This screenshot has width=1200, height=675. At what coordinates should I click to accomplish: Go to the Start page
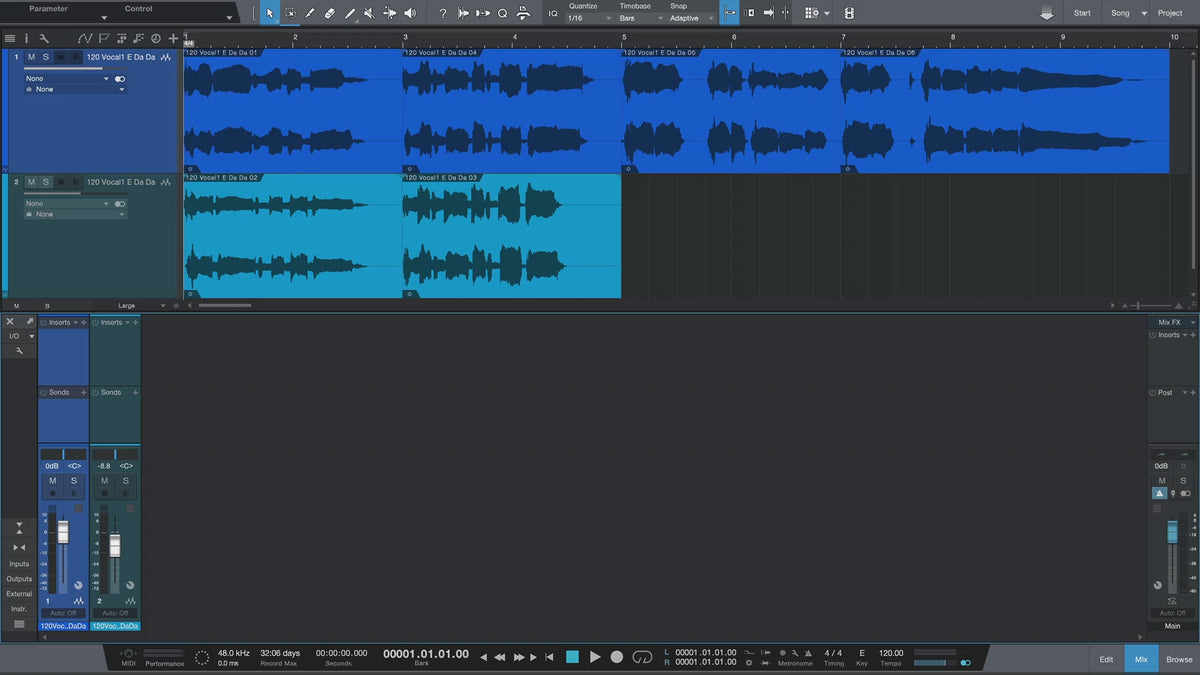coord(1082,13)
